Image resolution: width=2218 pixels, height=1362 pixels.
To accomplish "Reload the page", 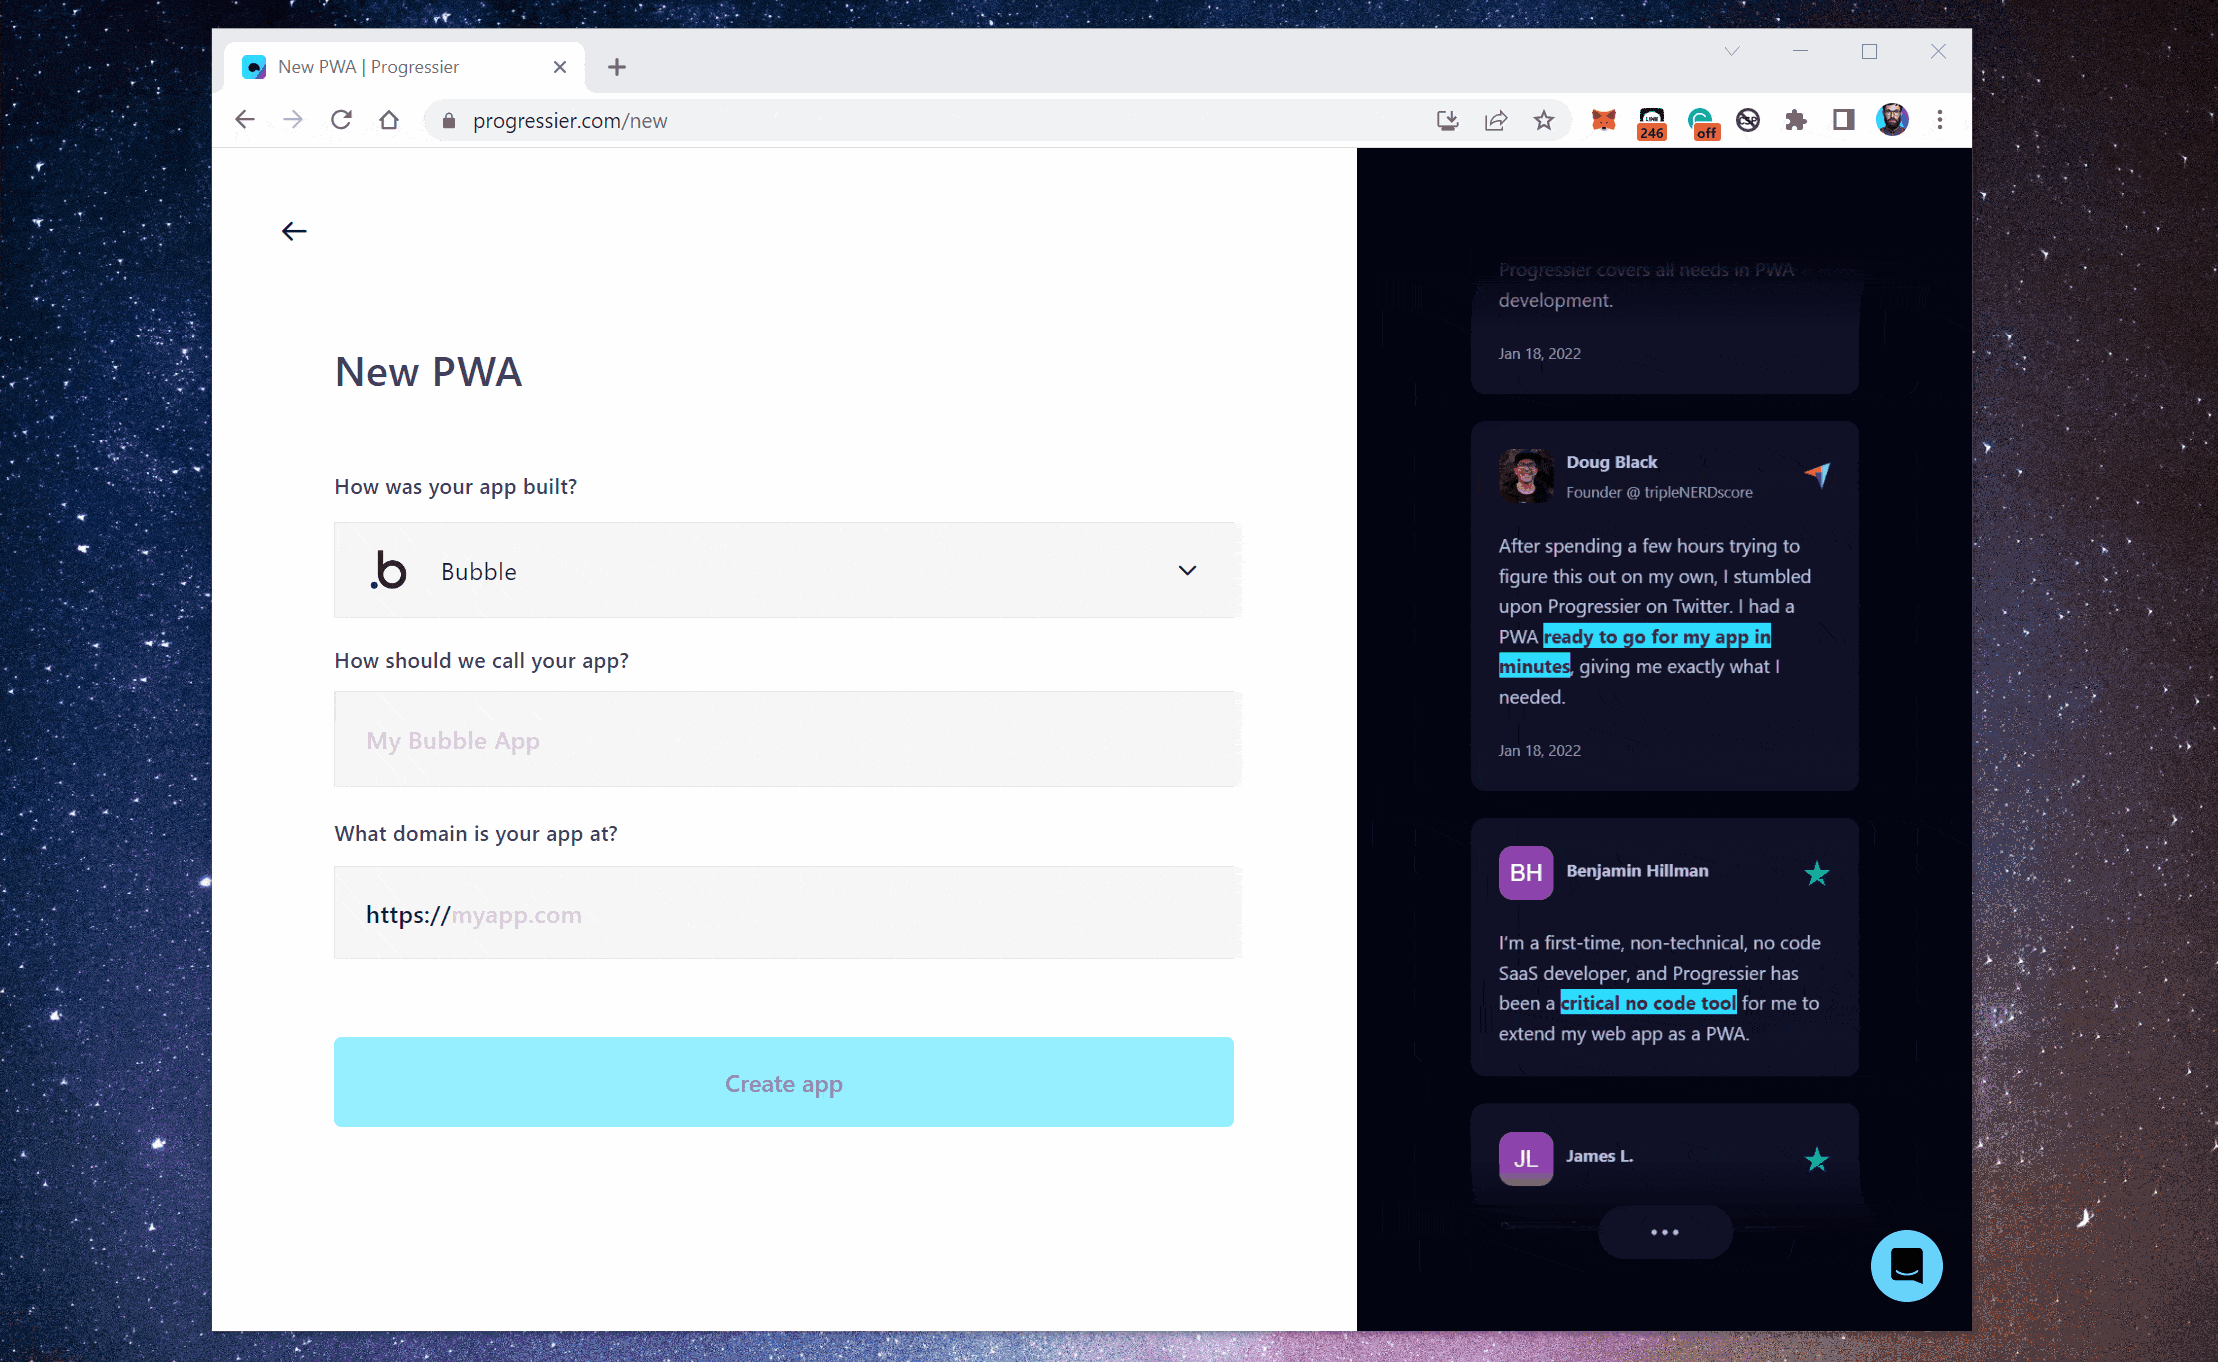I will click(341, 120).
